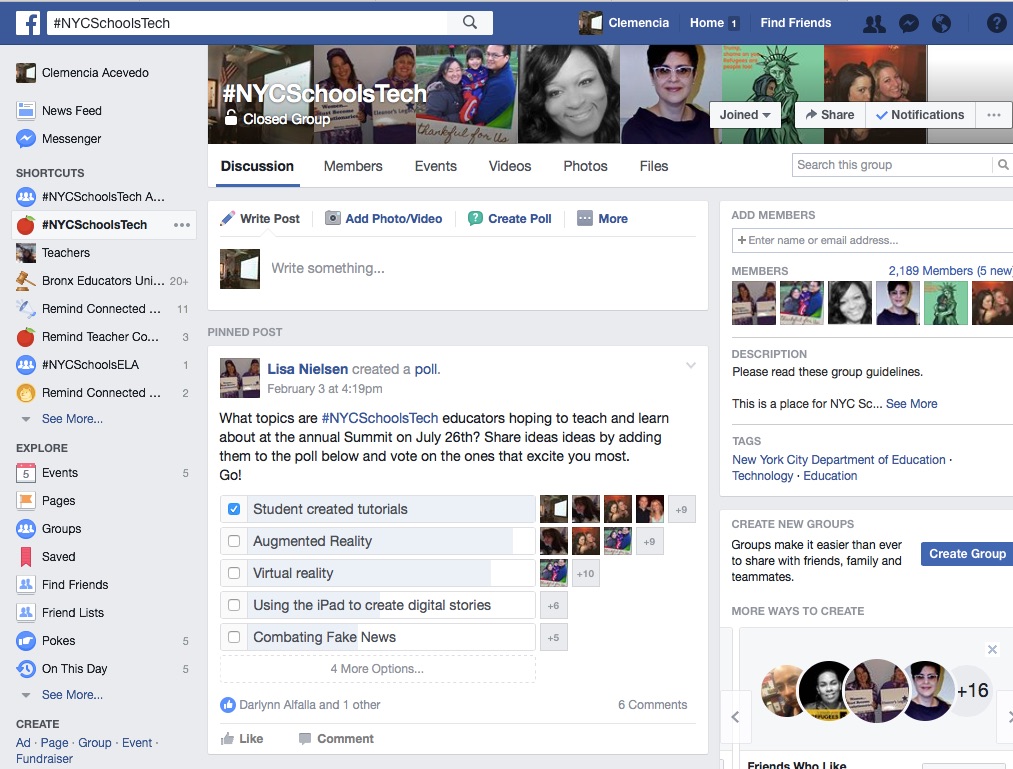Open the Messenger icon in top bar
The height and width of the screenshot is (769, 1013).
[x=908, y=23]
